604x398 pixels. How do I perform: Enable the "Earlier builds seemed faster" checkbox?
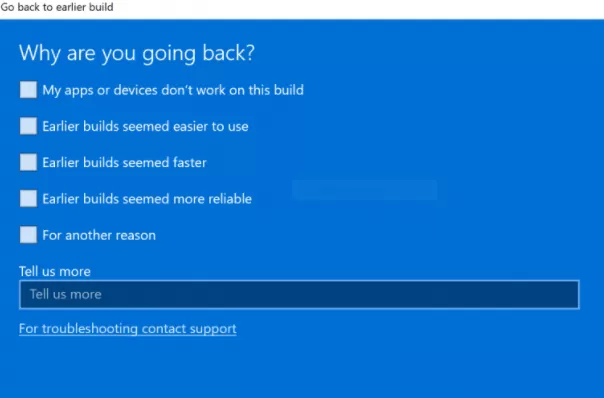pyautogui.click(x=28, y=162)
